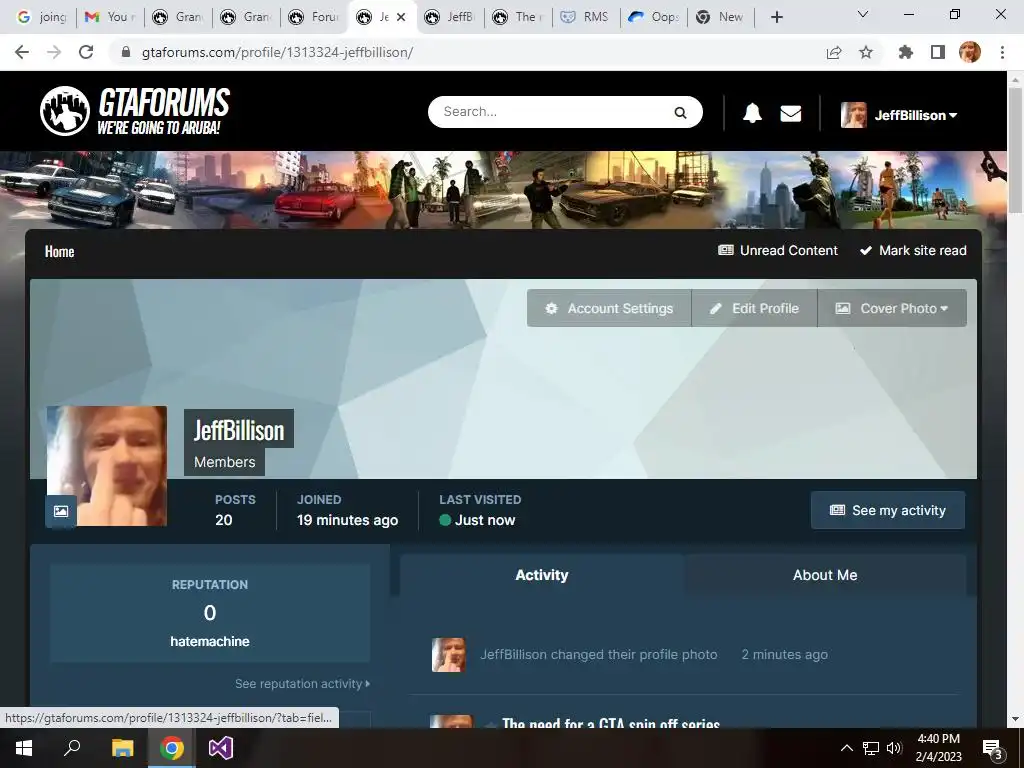Open the Windows Start menu

coord(24,748)
